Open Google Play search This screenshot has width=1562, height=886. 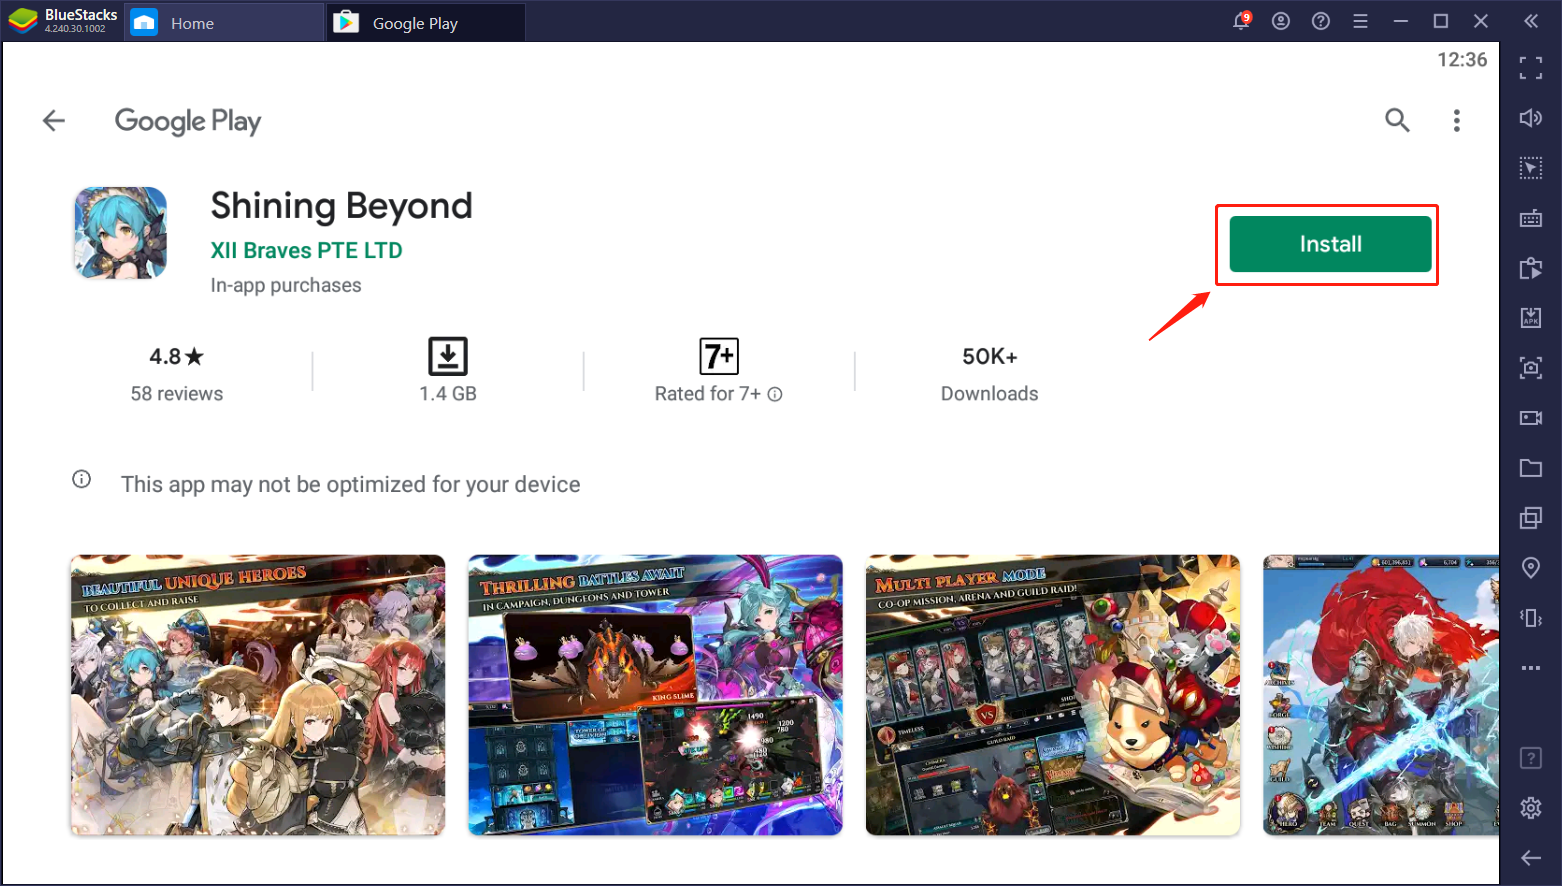pos(1397,121)
